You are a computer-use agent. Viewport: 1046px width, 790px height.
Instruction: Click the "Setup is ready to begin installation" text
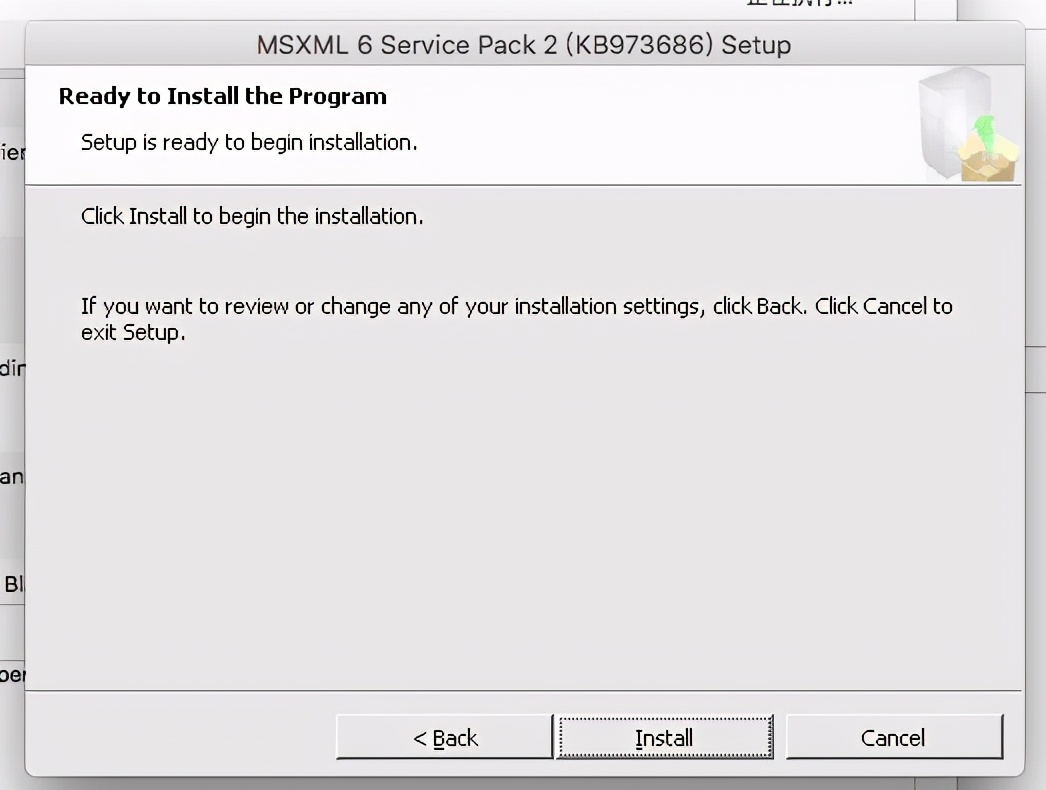[248, 143]
